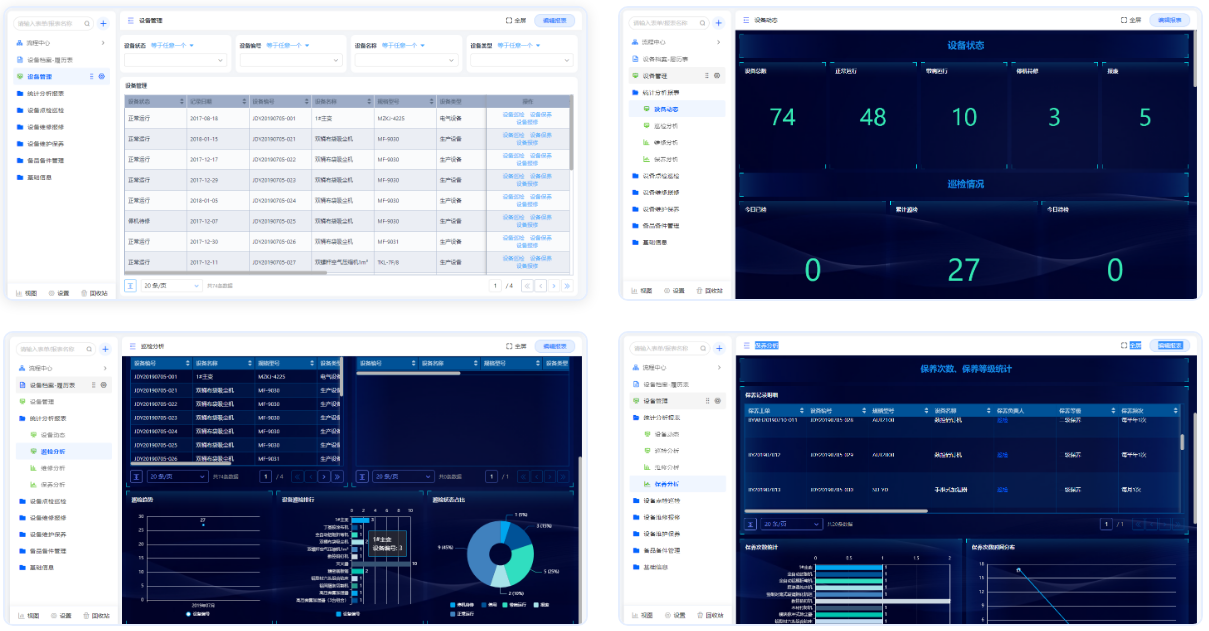
Task: Select 维修分析 in the 设备动态 panel sidebar
Action: click(665, 142)
